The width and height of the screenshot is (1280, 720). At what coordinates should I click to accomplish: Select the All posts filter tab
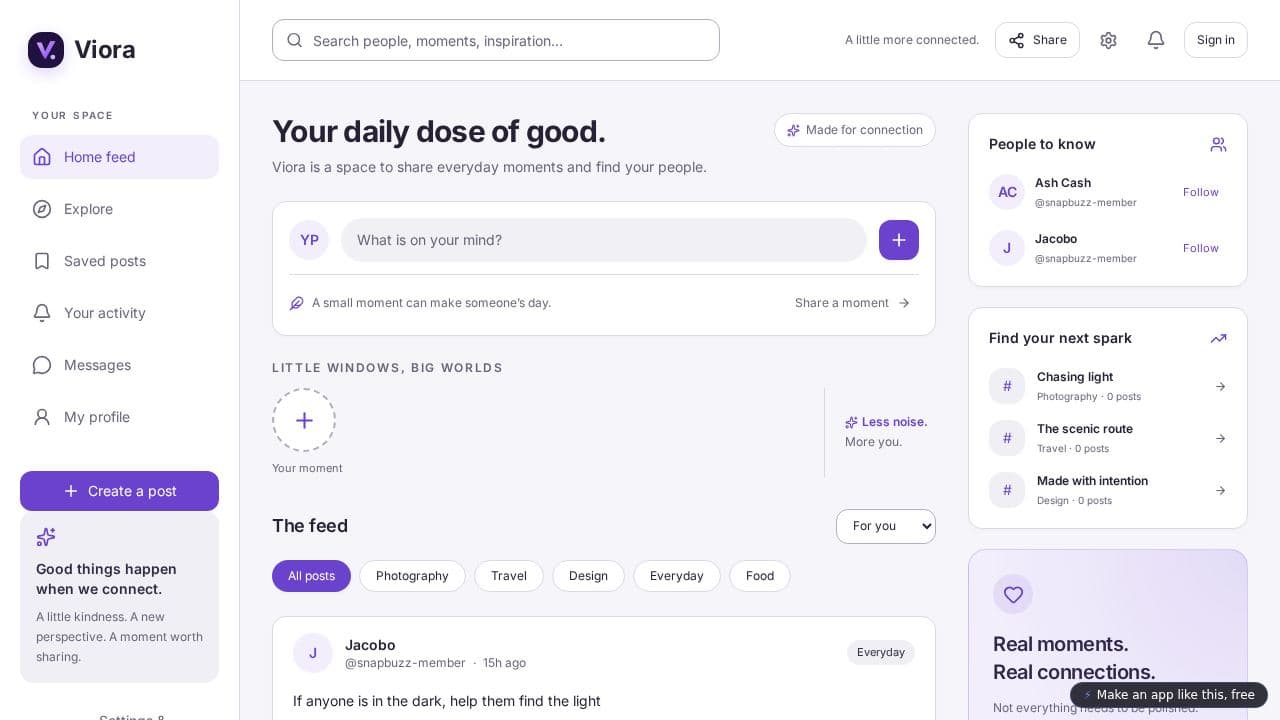click(x=311, y=576)
